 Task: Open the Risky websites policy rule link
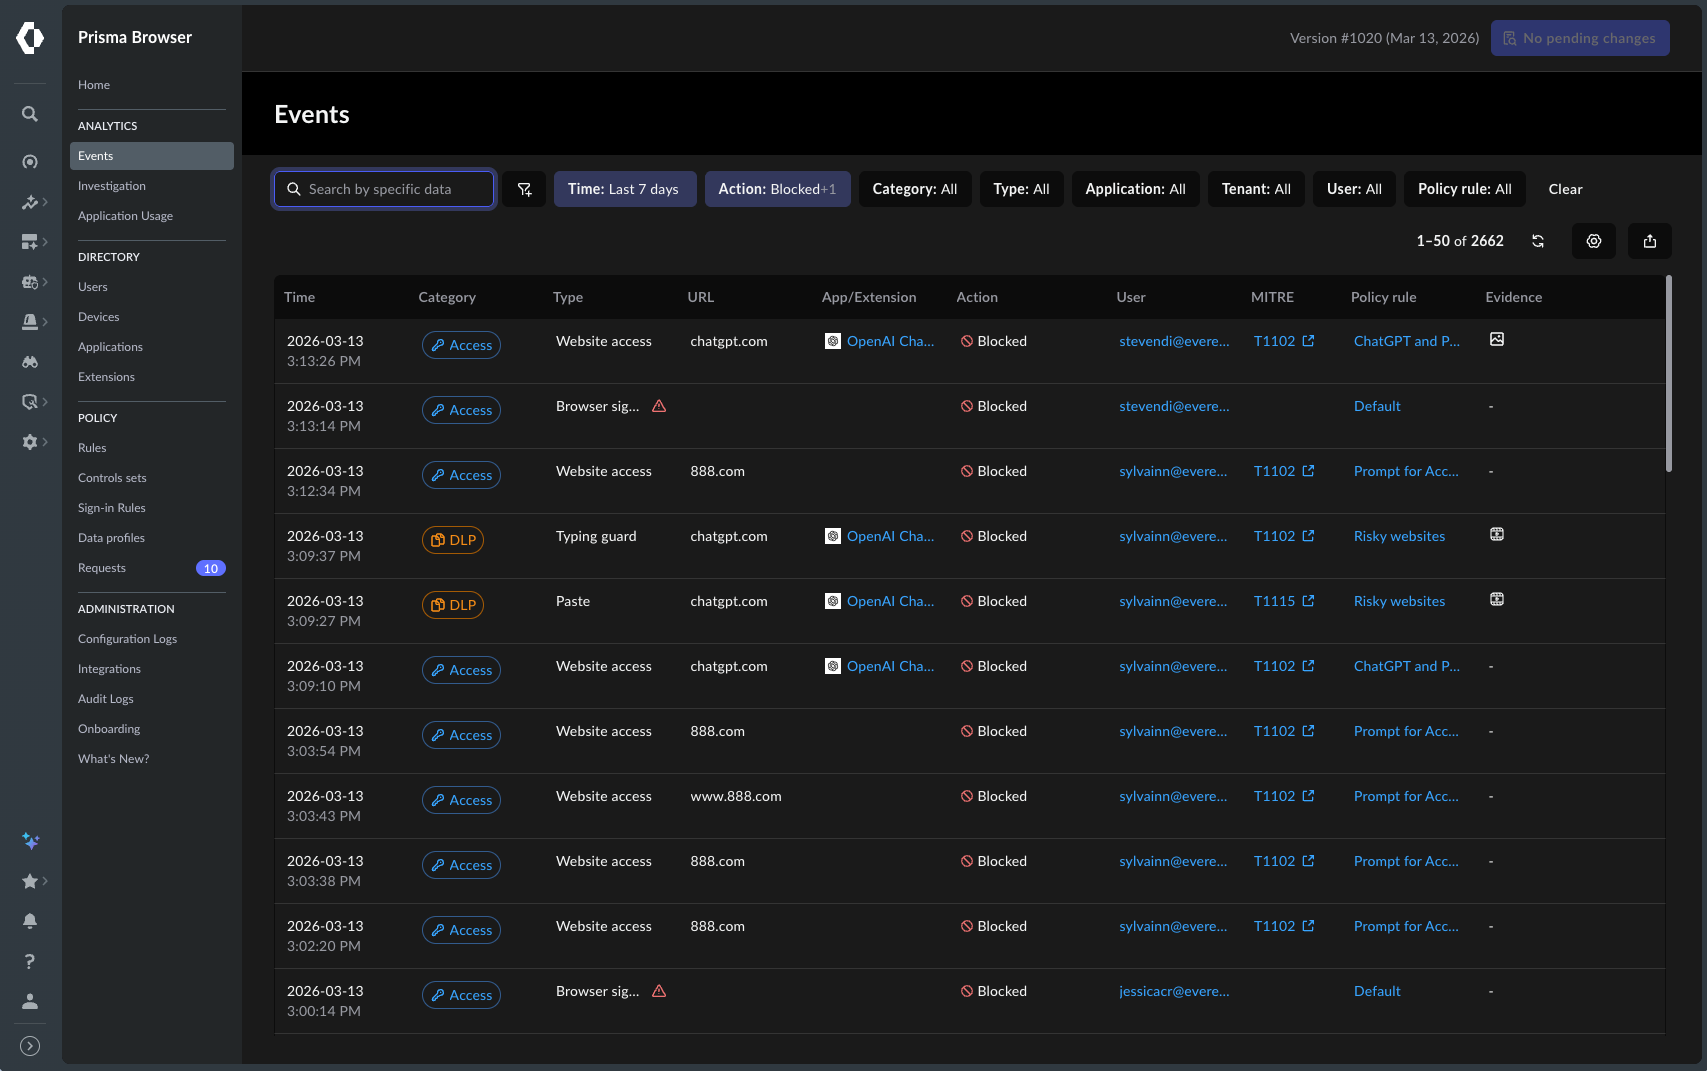[1399, 536]
